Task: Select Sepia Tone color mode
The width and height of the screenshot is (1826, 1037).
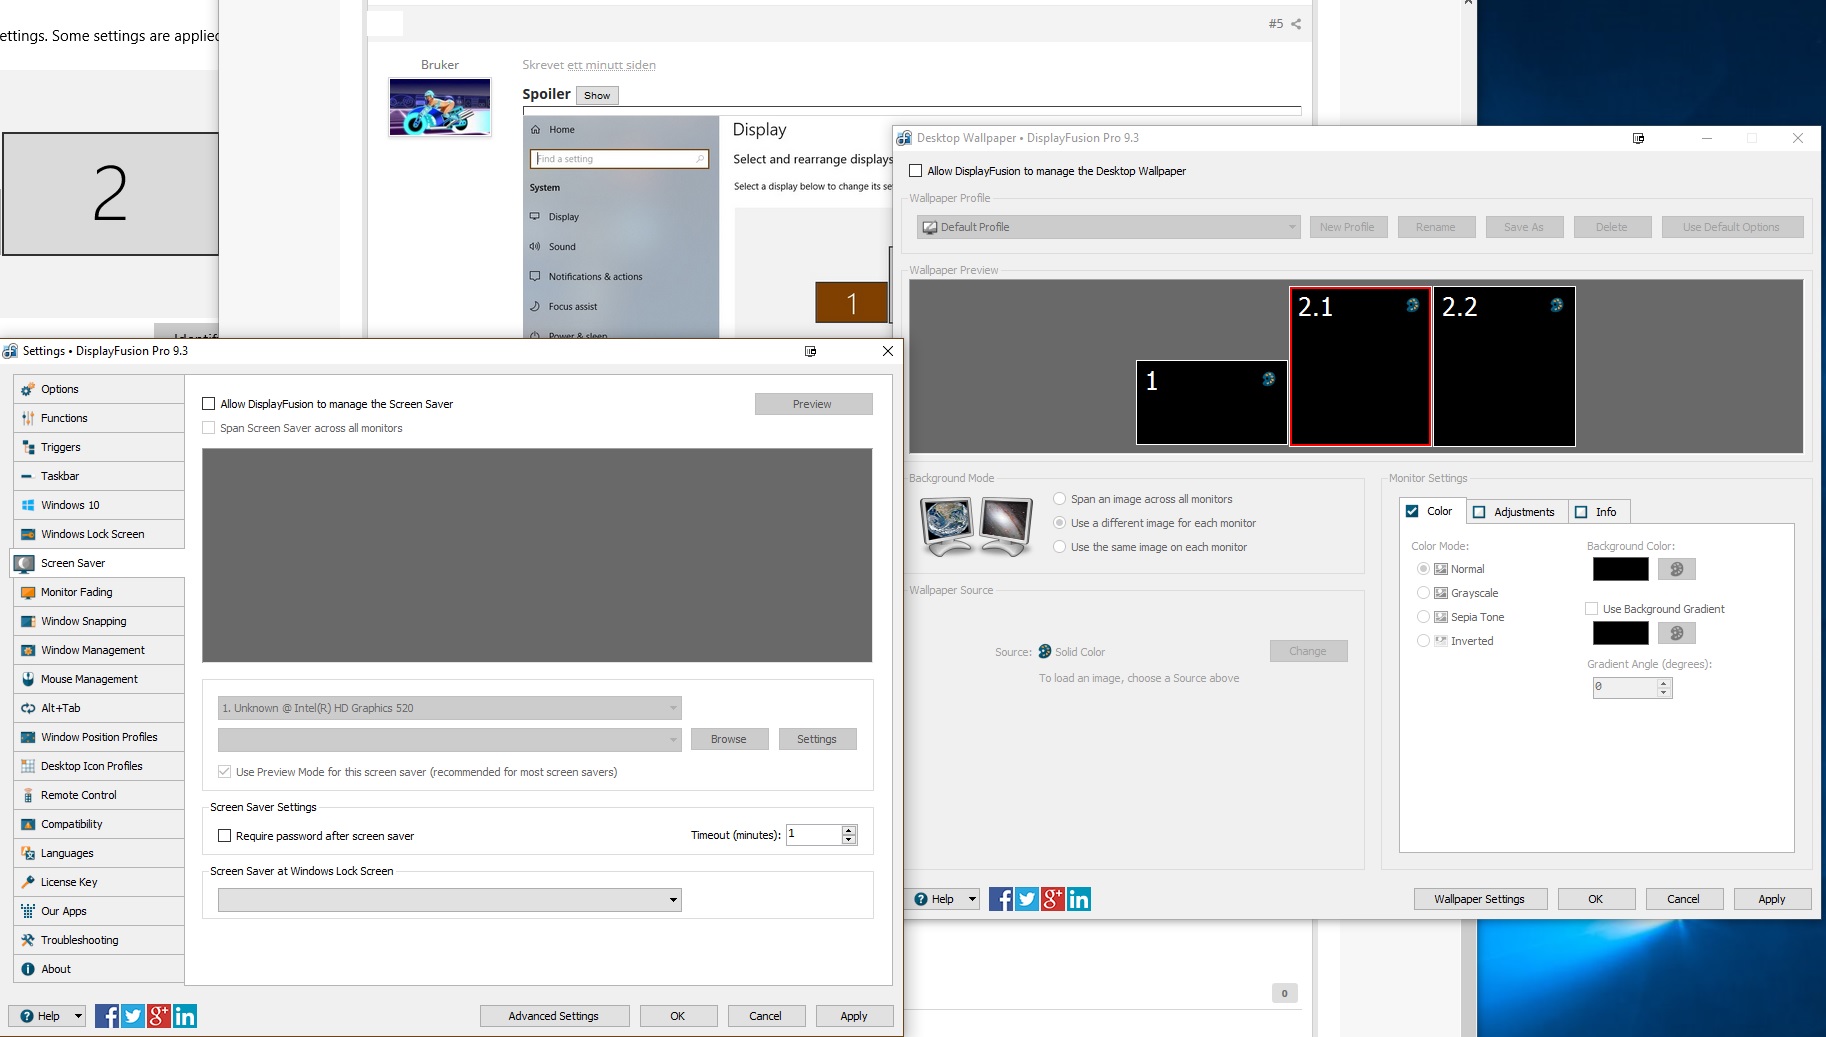Action: [1424, 617]
